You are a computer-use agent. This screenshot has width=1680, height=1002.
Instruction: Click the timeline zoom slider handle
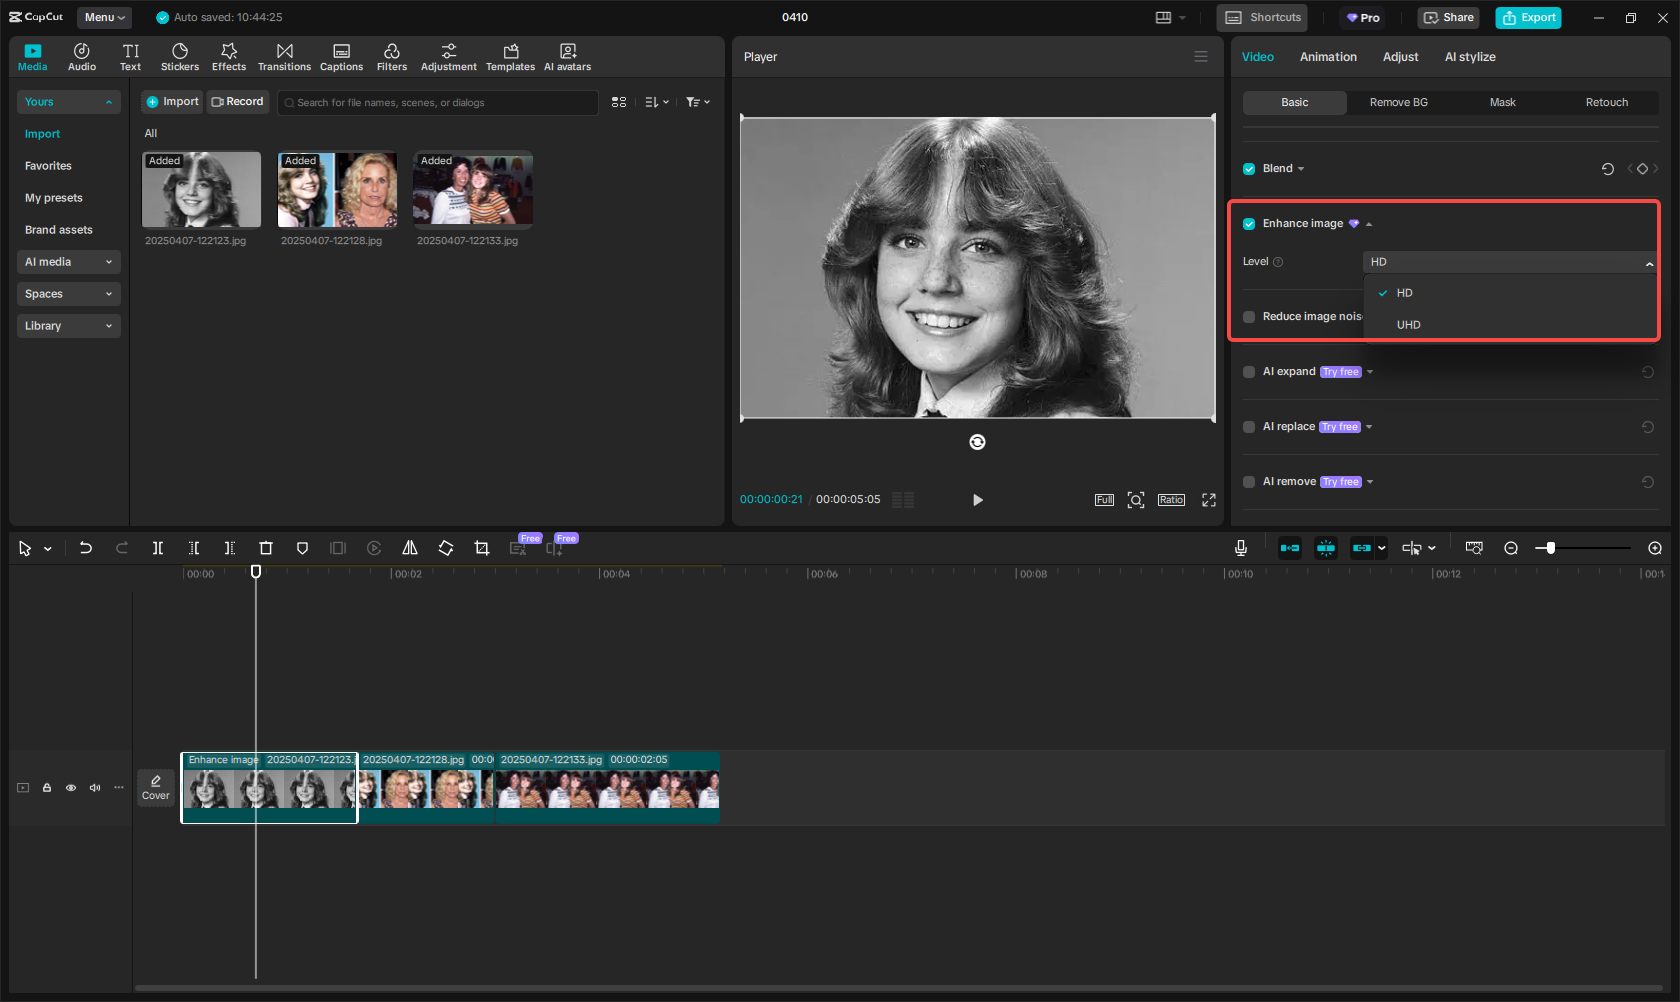coord(1550,548)
